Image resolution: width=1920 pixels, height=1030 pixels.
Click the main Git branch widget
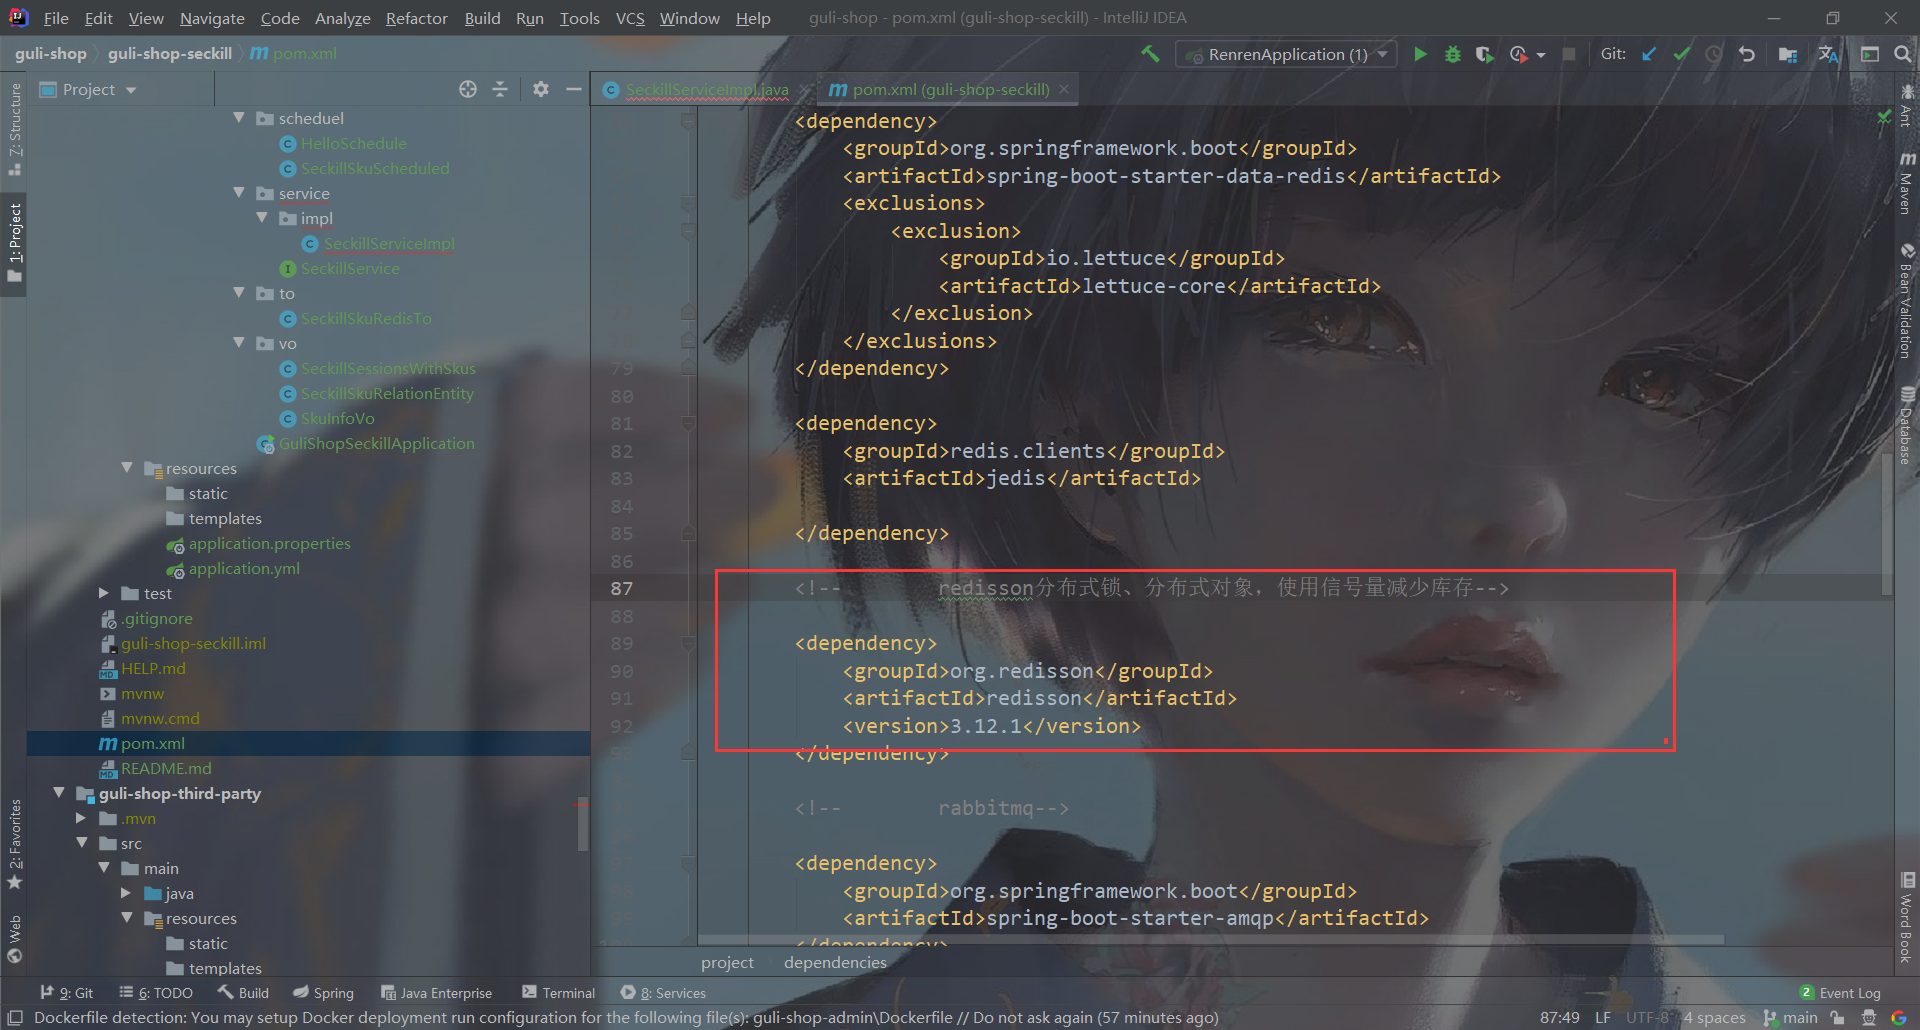1791,1018
